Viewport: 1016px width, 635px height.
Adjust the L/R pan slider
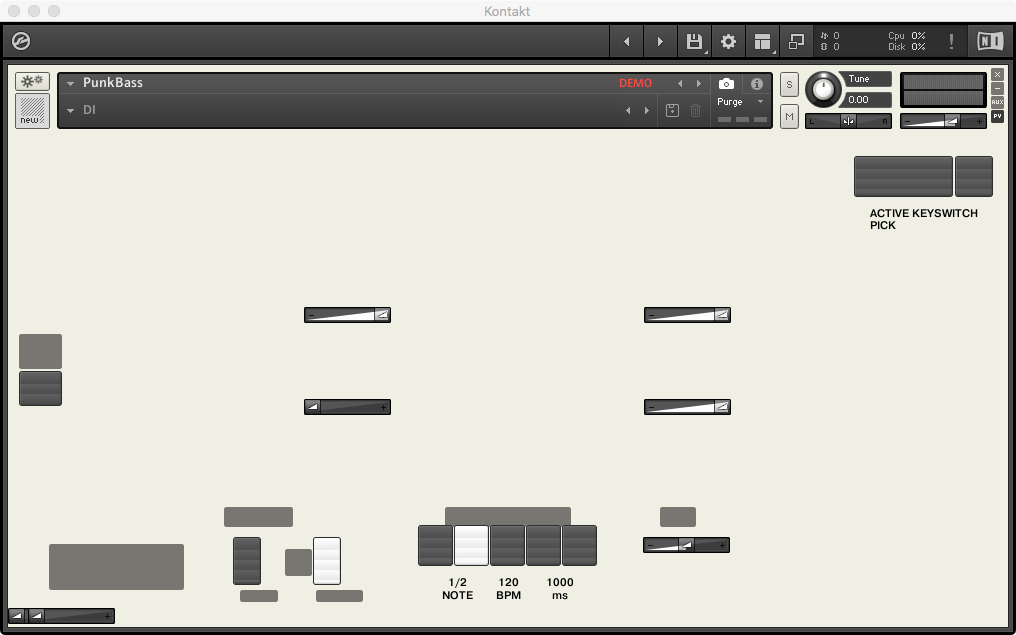pos(848,121)
